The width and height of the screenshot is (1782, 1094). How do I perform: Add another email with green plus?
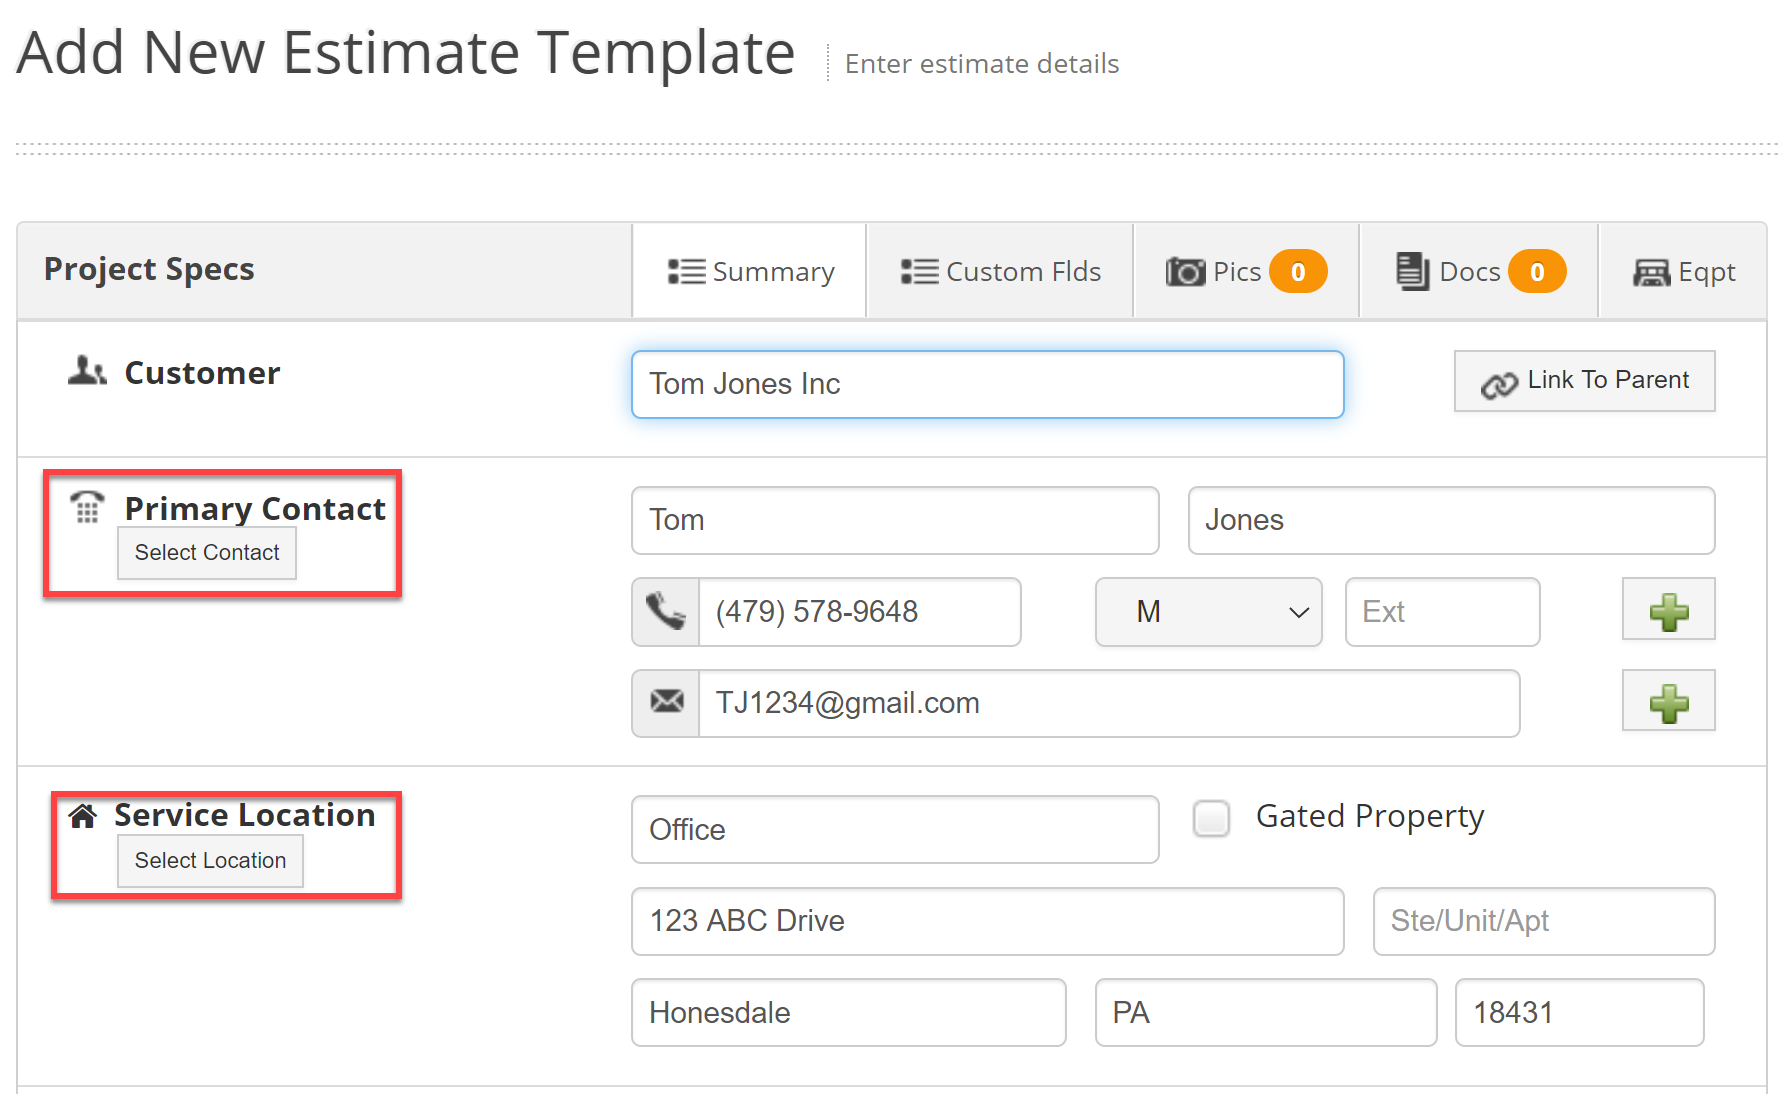click(1669, 701)
